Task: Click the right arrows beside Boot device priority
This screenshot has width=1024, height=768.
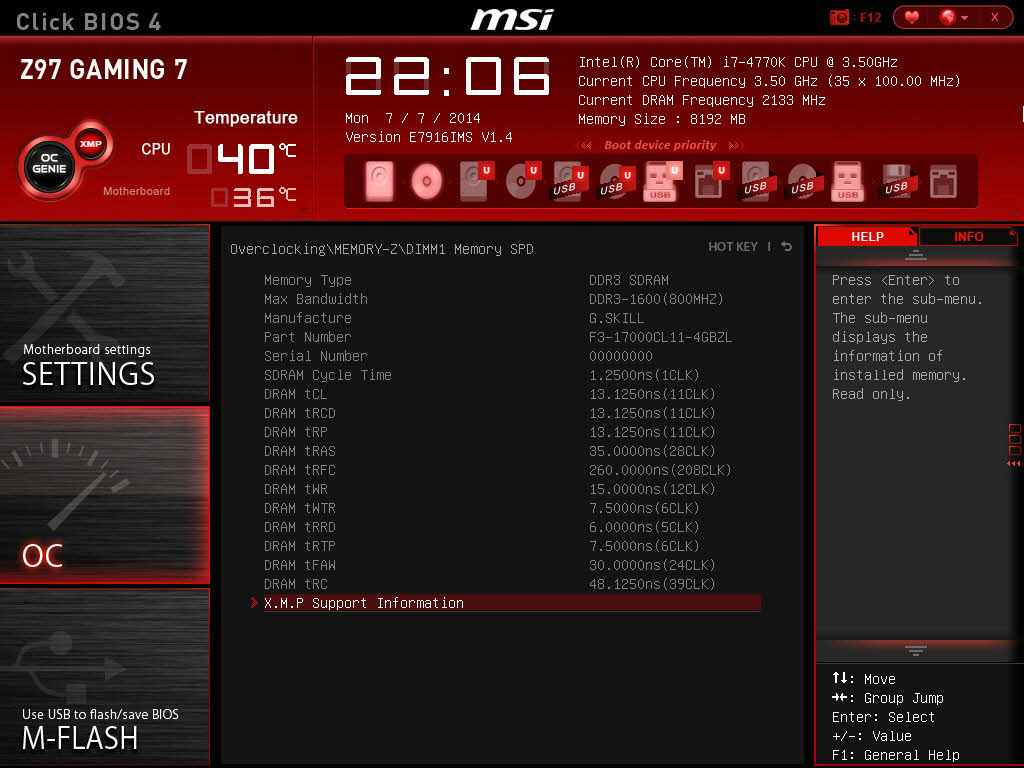Action: (735, 145)
